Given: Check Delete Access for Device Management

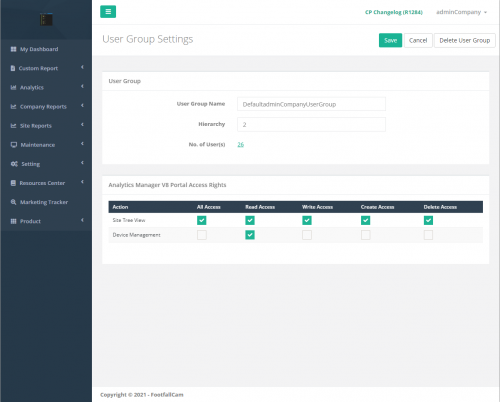Looking at the screenshot, I should click(428, 235).
